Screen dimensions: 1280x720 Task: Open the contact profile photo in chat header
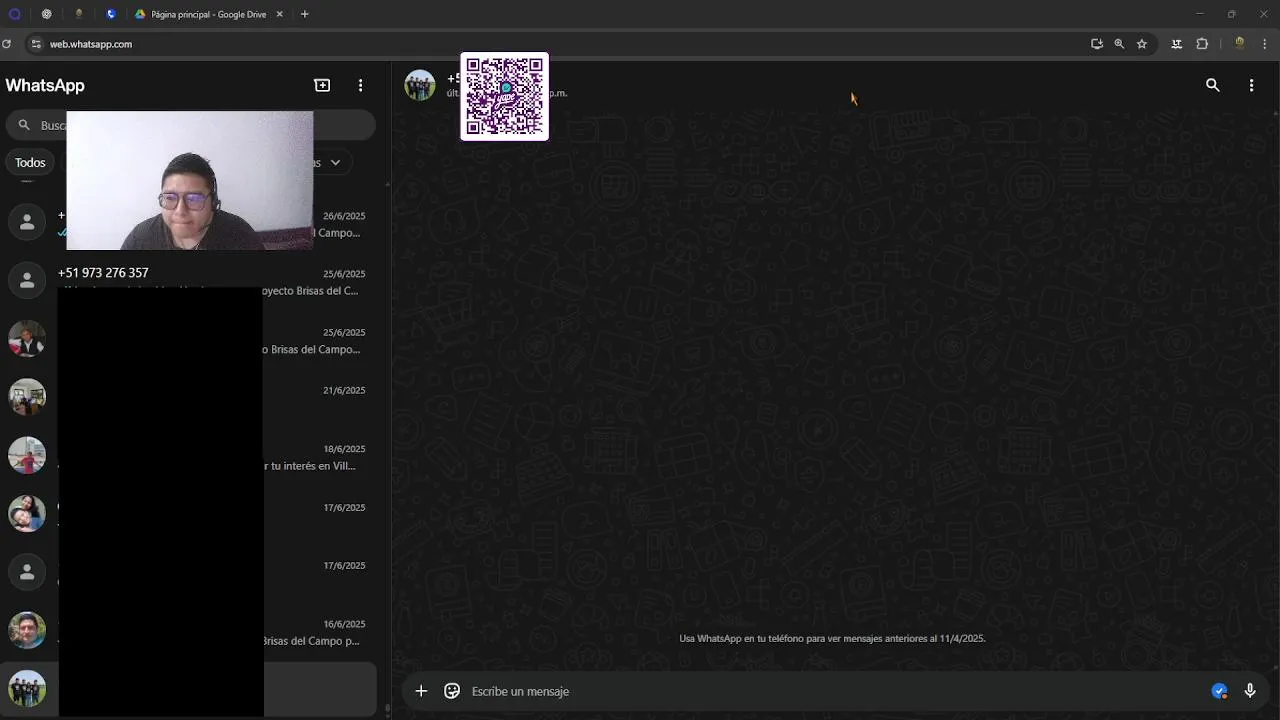420,85
